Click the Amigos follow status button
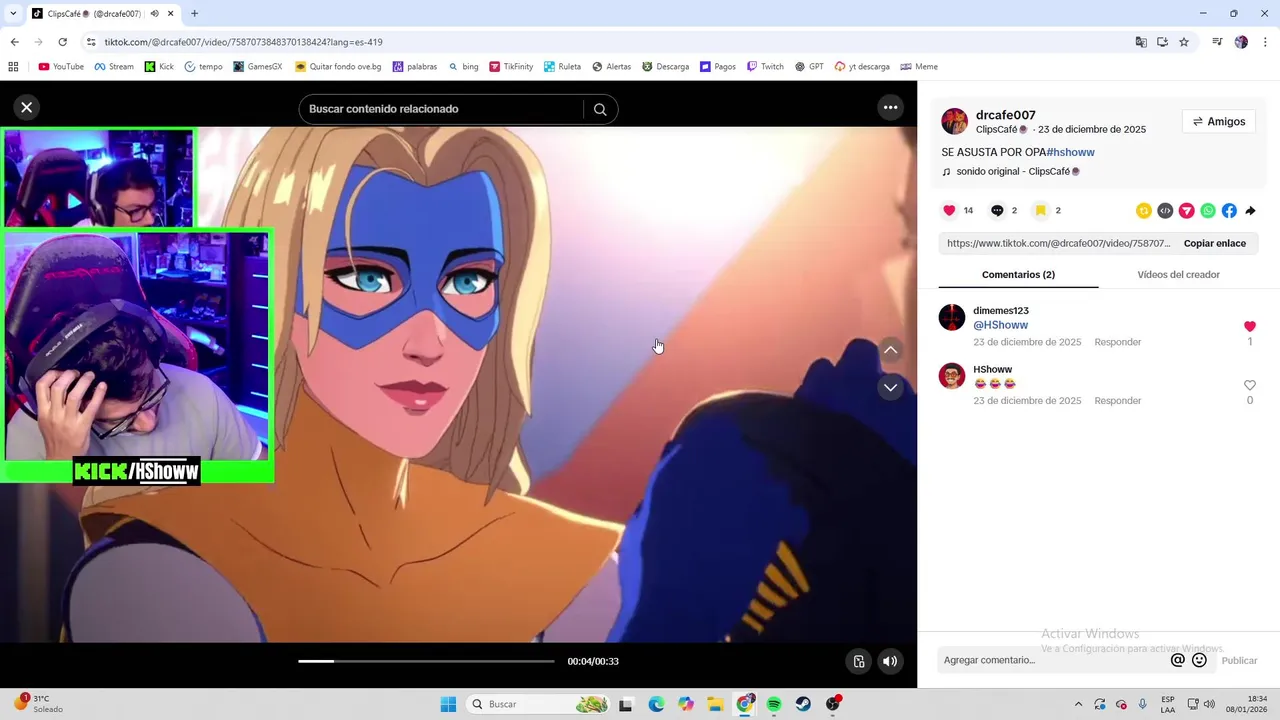 [x=1219, y=122]
